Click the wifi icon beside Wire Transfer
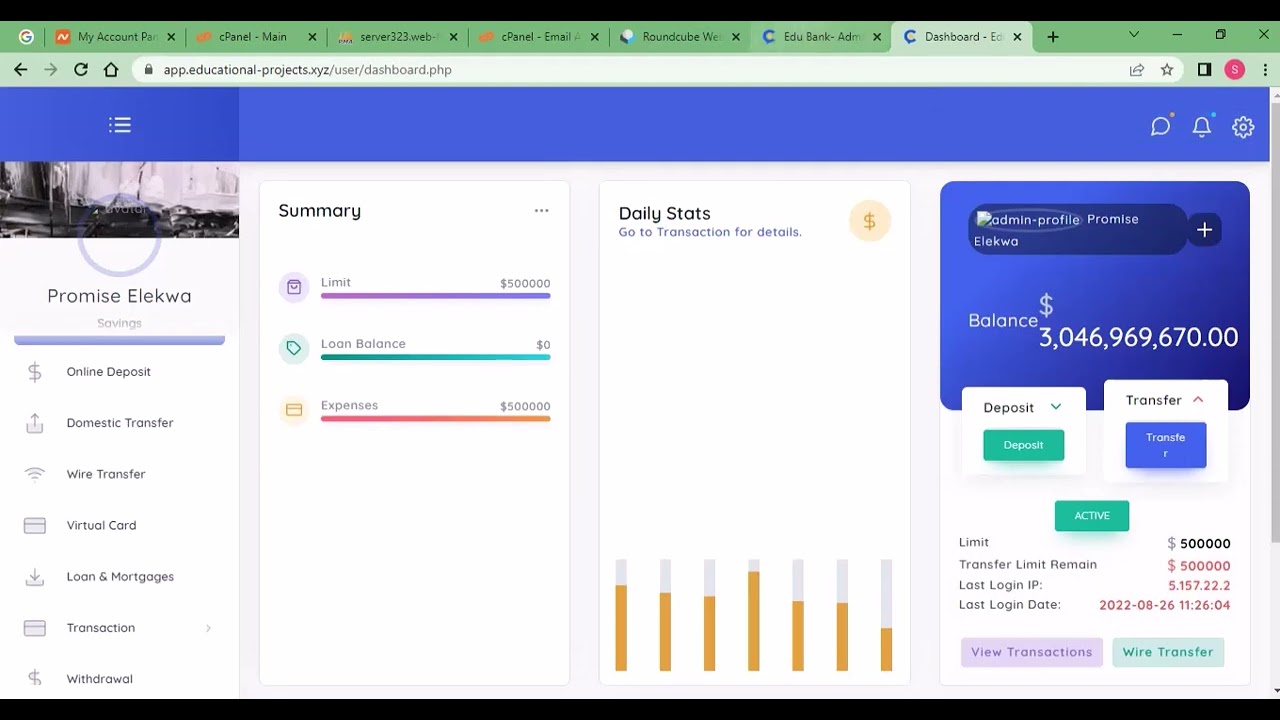Image resolution: width=1280 pixels, height=720 pixels. pos(35,474)
